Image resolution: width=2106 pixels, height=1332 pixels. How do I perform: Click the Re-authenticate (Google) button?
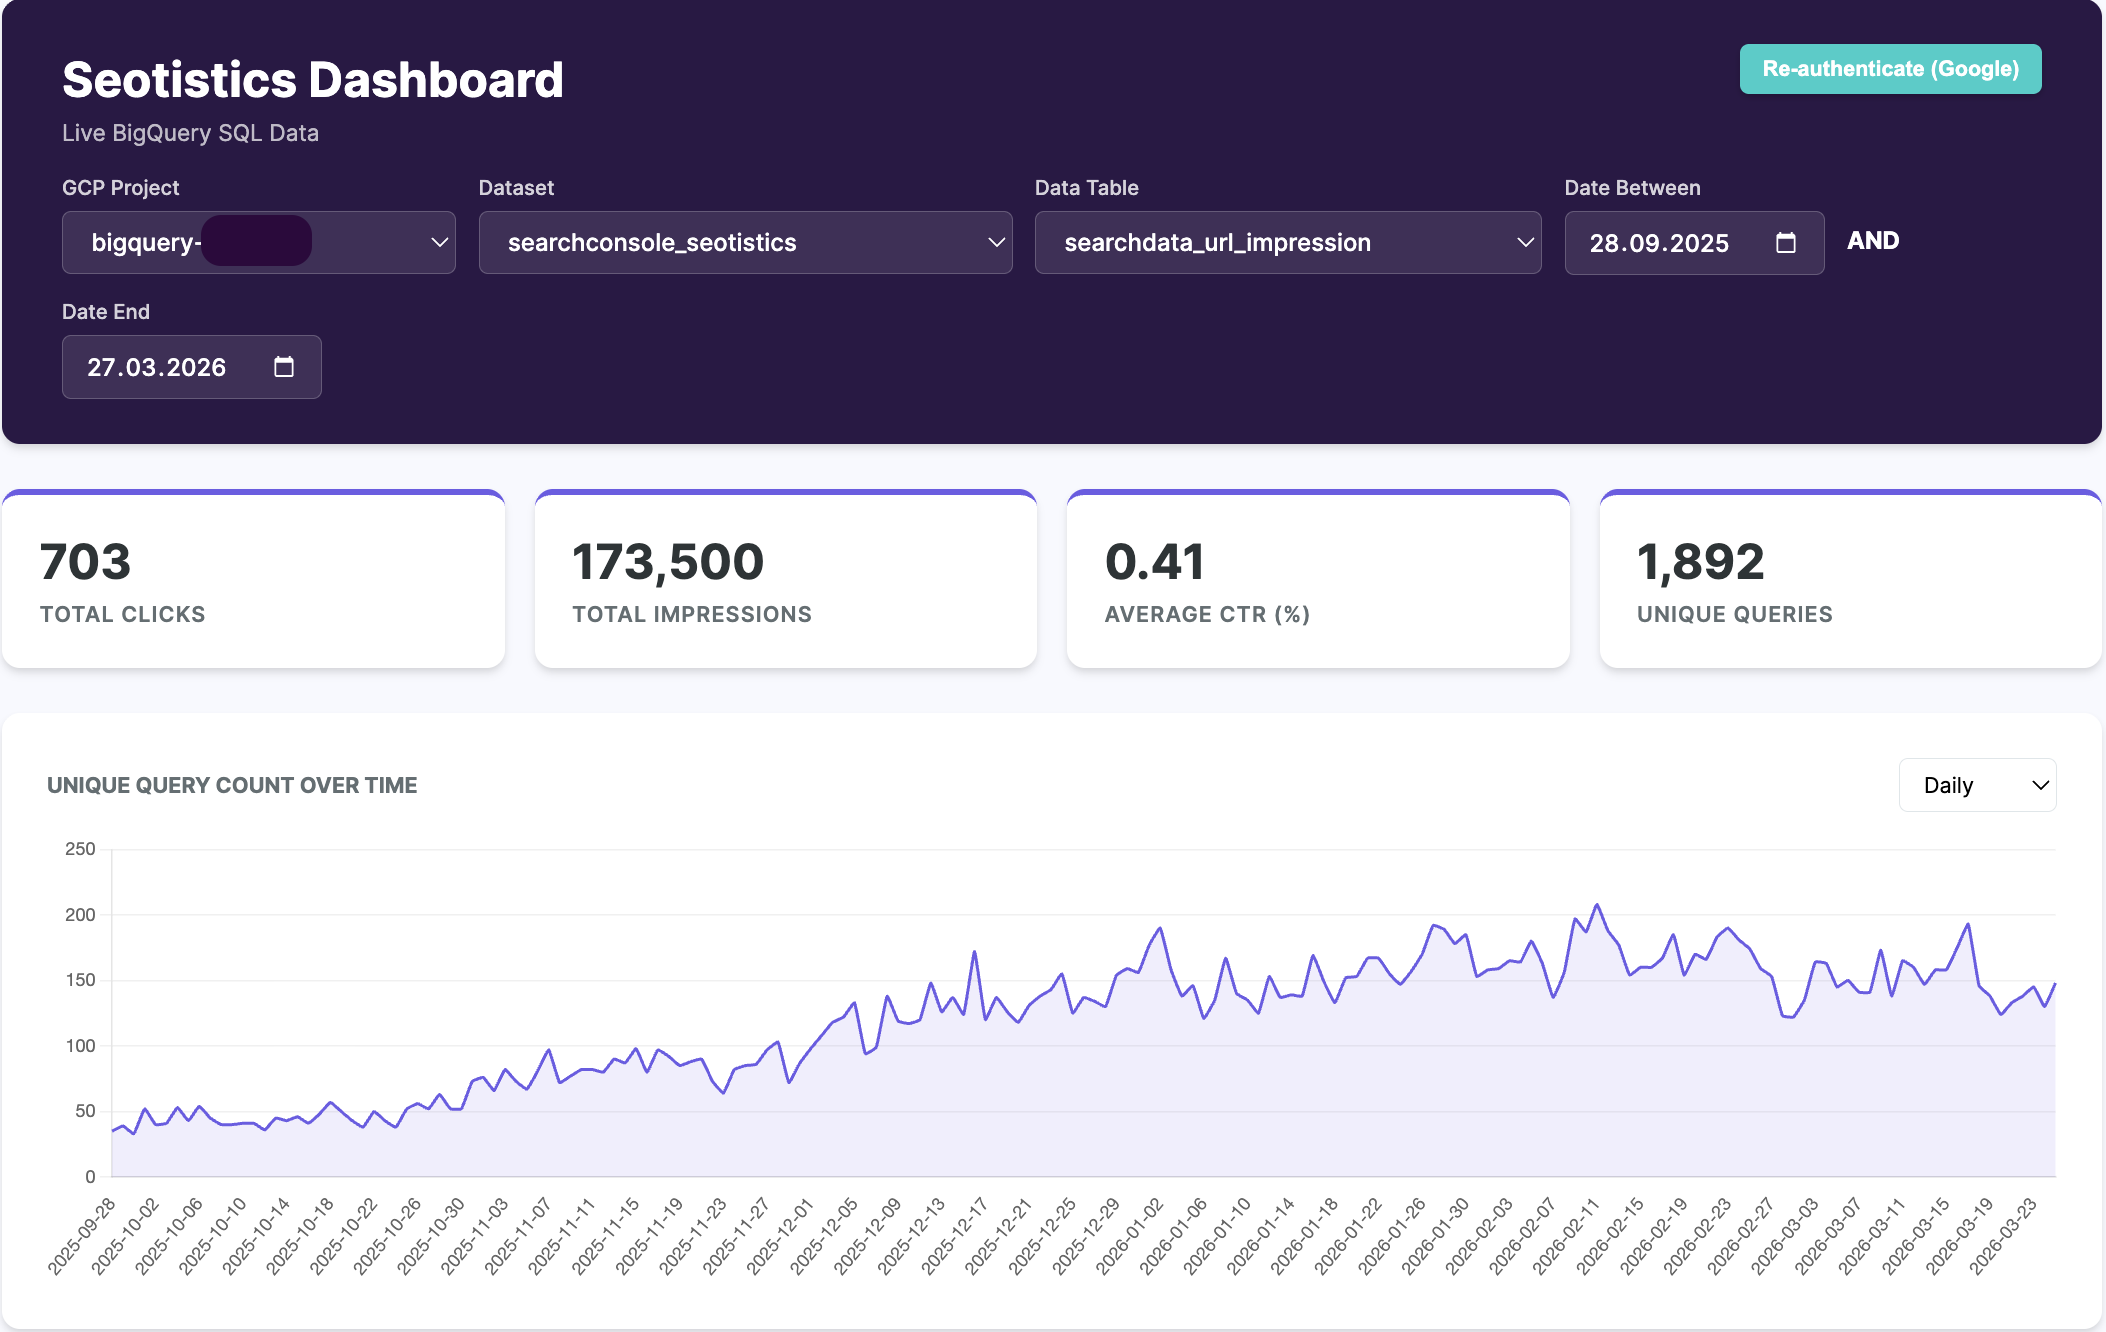1890,69
